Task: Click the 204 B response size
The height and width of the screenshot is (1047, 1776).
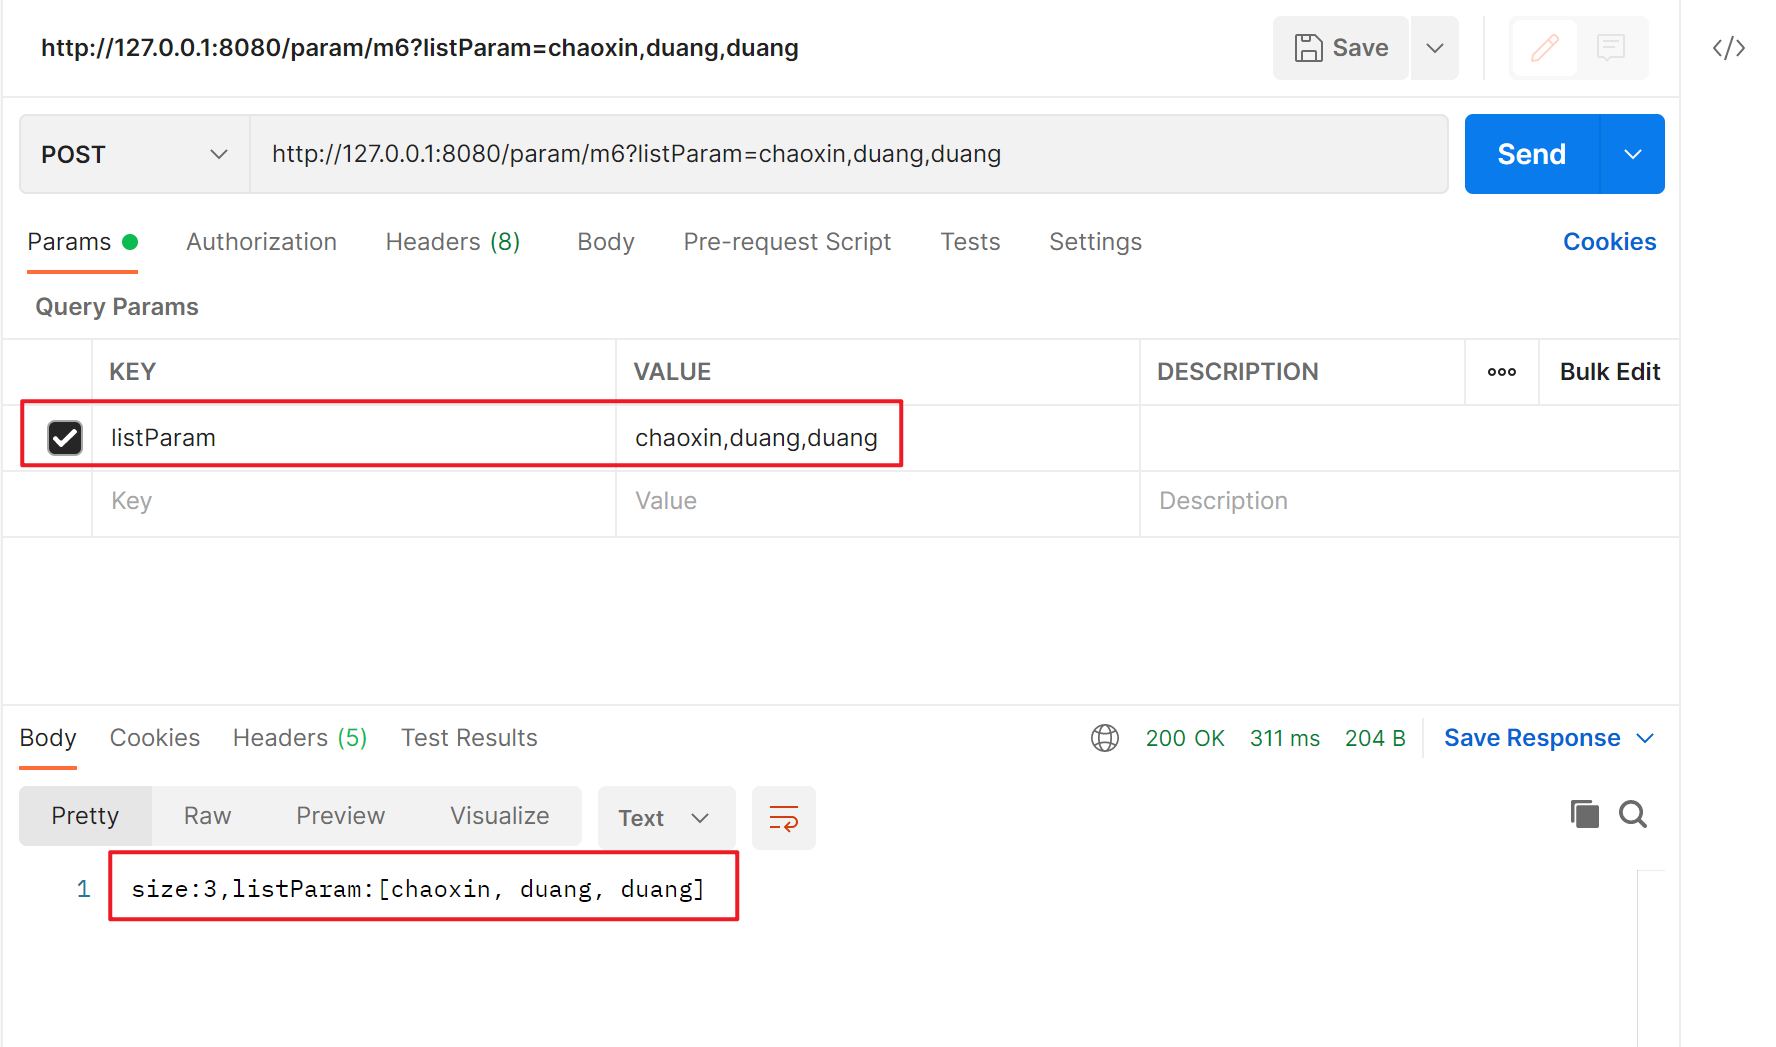Action: coord(1375,738)
